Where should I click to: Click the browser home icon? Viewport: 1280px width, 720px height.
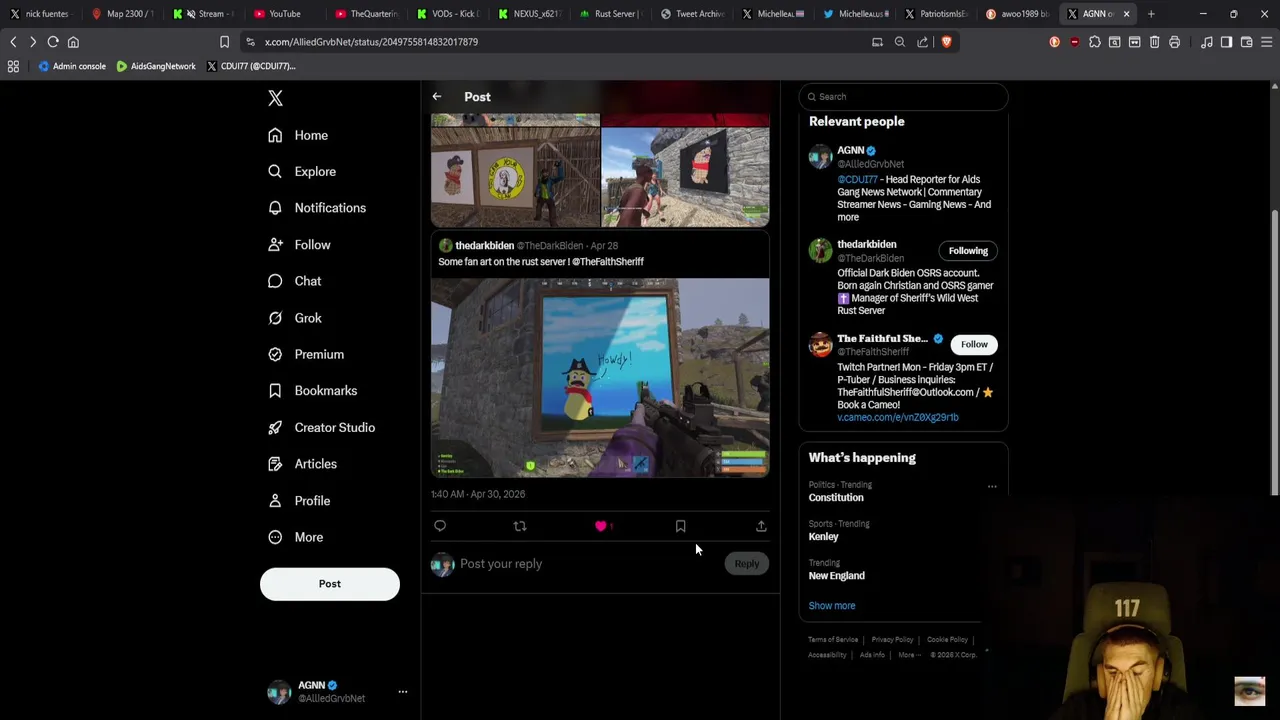click(x=73, y=42)
